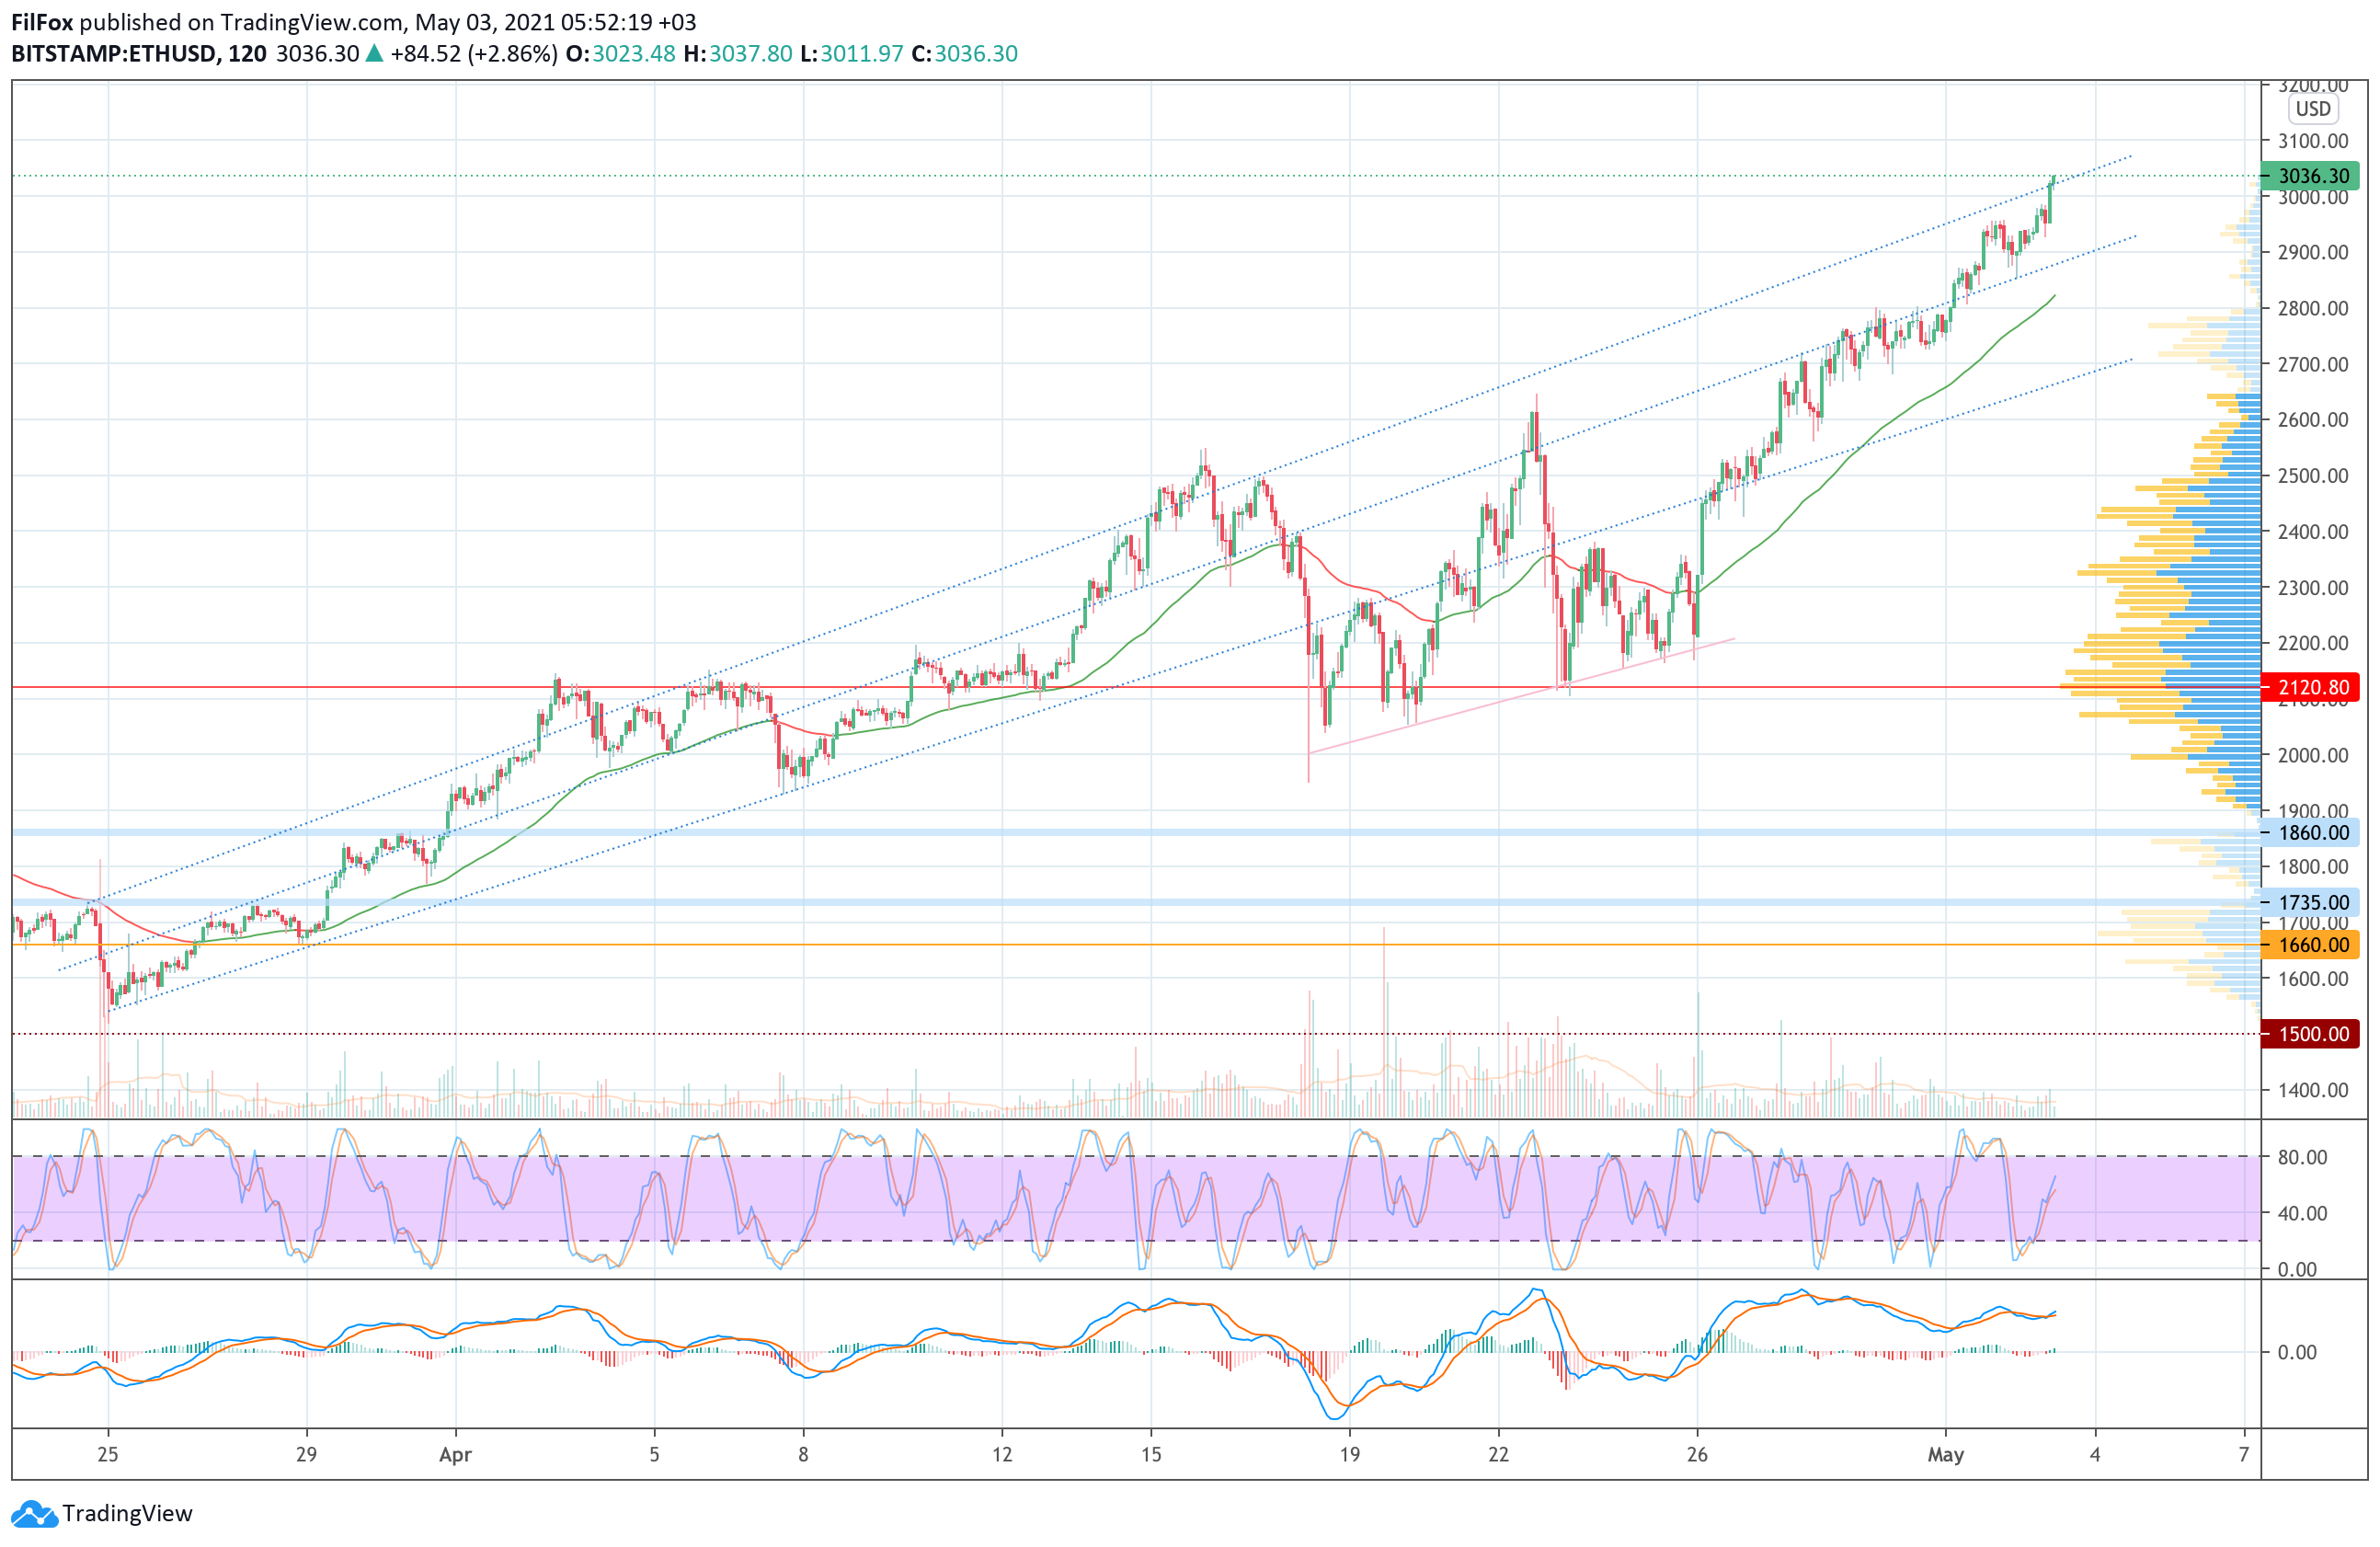Click the BITSTAMP:ETHUSD symbol title

114,53
